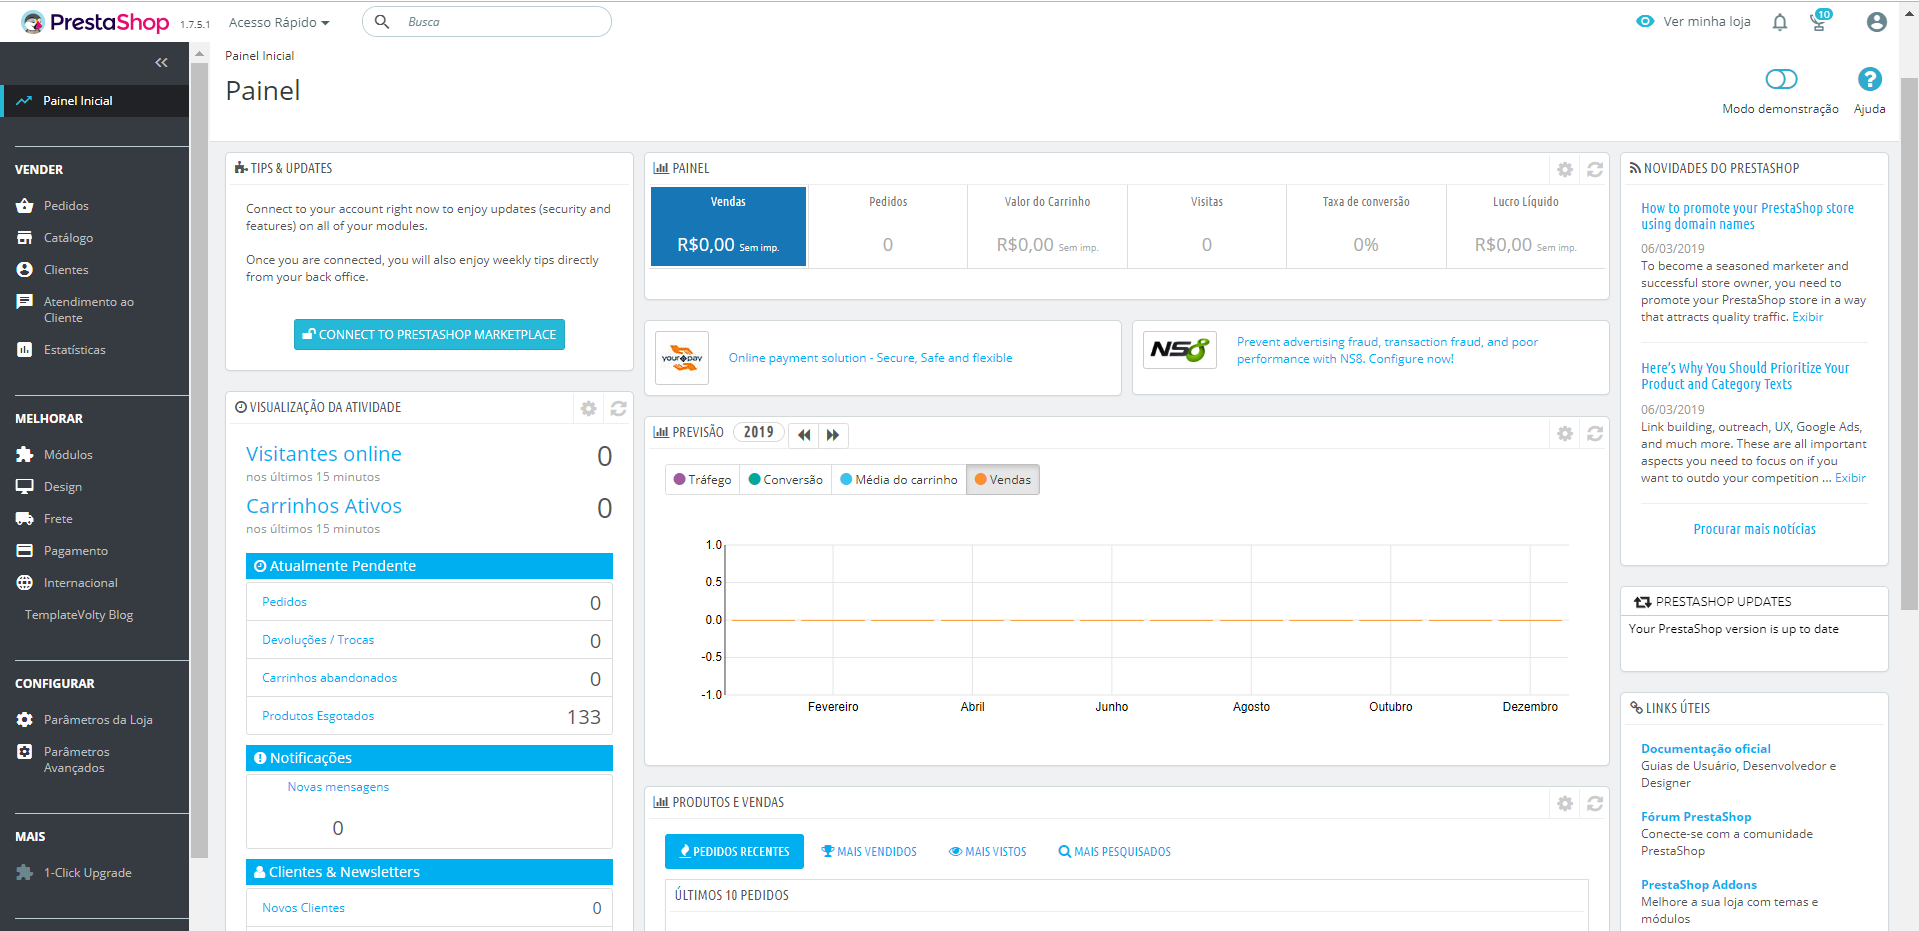The width and height of the screenshot is (1919, 931).
Task: Click the NS8 logo thumbnail
Action: coord(1180,350)
